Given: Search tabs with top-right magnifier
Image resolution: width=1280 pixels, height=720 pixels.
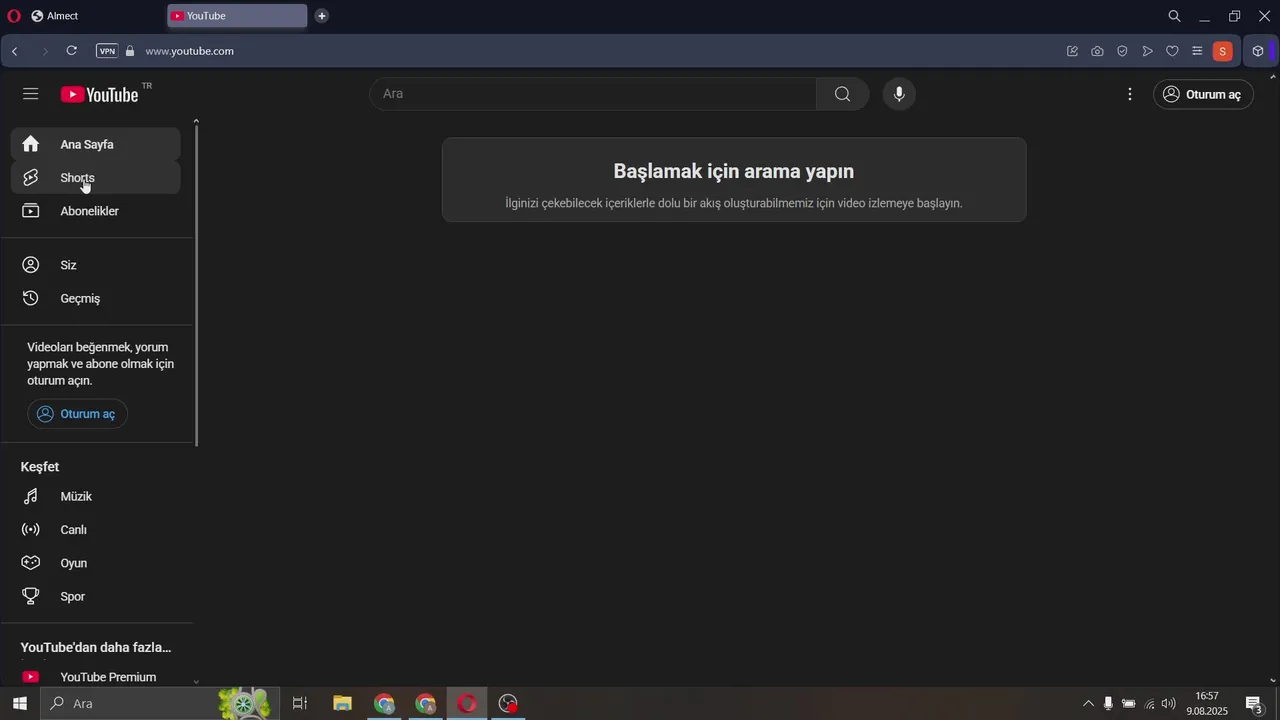Looking at the screenshot, I should (1175, 16).
